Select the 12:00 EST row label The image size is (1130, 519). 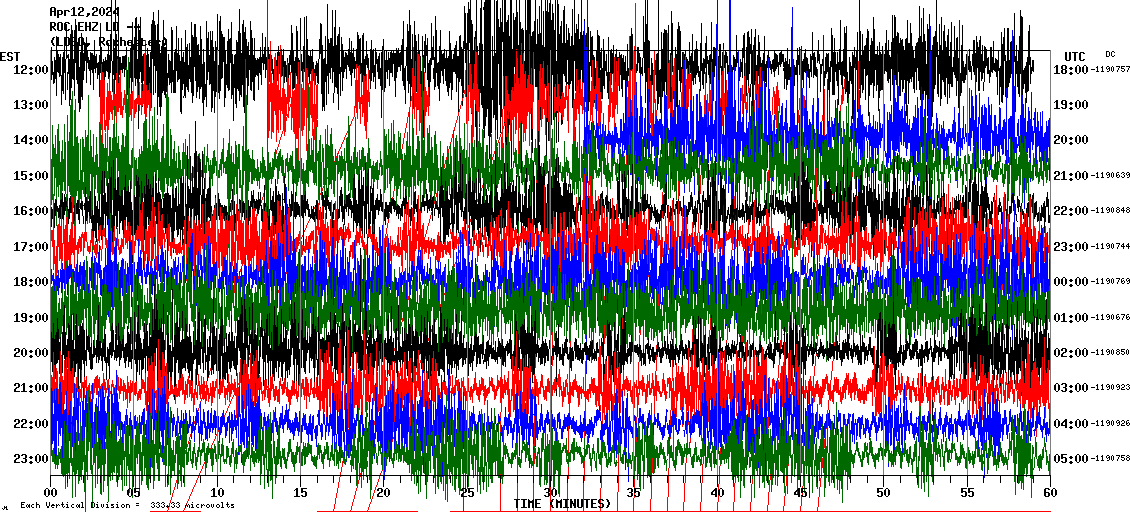pyautogui.click(x=31, y=69)
